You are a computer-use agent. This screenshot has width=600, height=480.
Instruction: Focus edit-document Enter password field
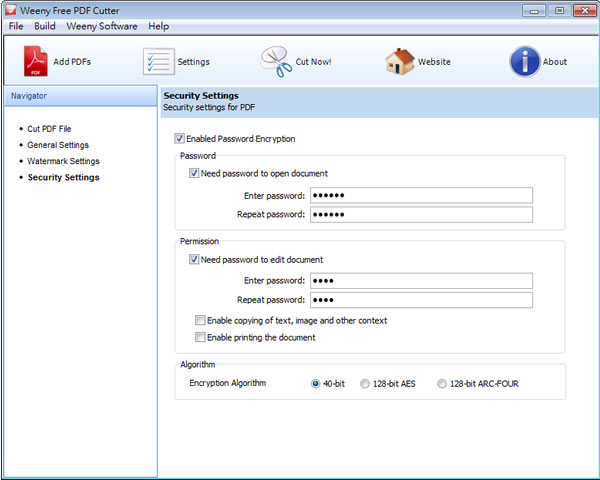point(421,281)
